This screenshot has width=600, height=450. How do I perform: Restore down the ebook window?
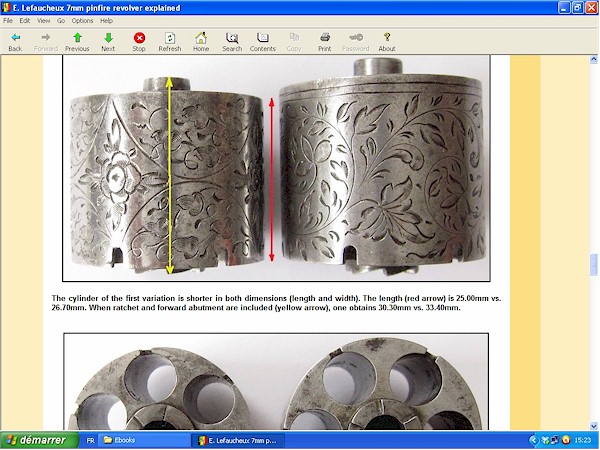(x=578, y=8)
